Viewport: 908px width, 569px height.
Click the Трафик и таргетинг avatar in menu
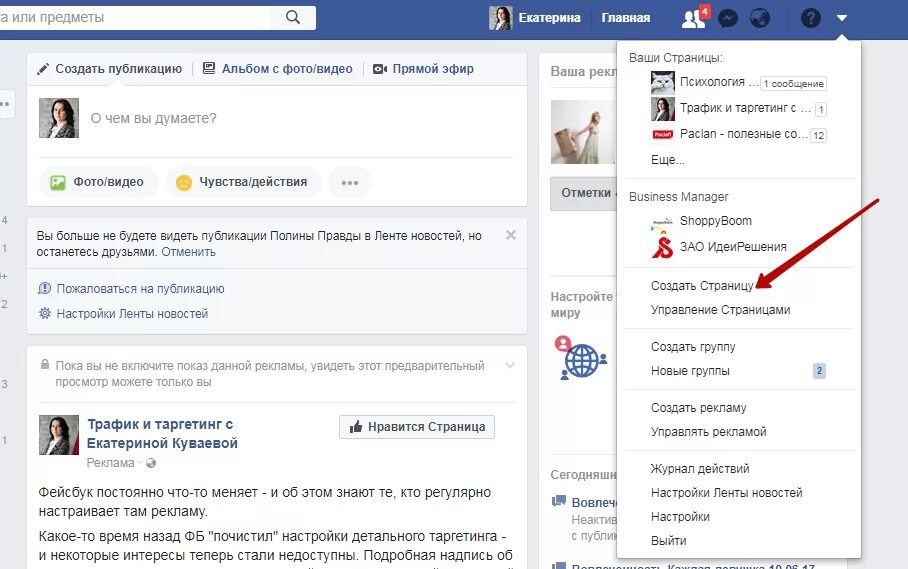[x=663, y=109]
